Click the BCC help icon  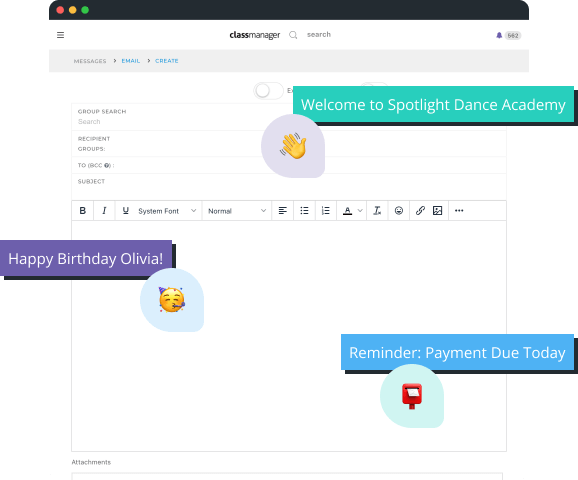click(107, 166)
